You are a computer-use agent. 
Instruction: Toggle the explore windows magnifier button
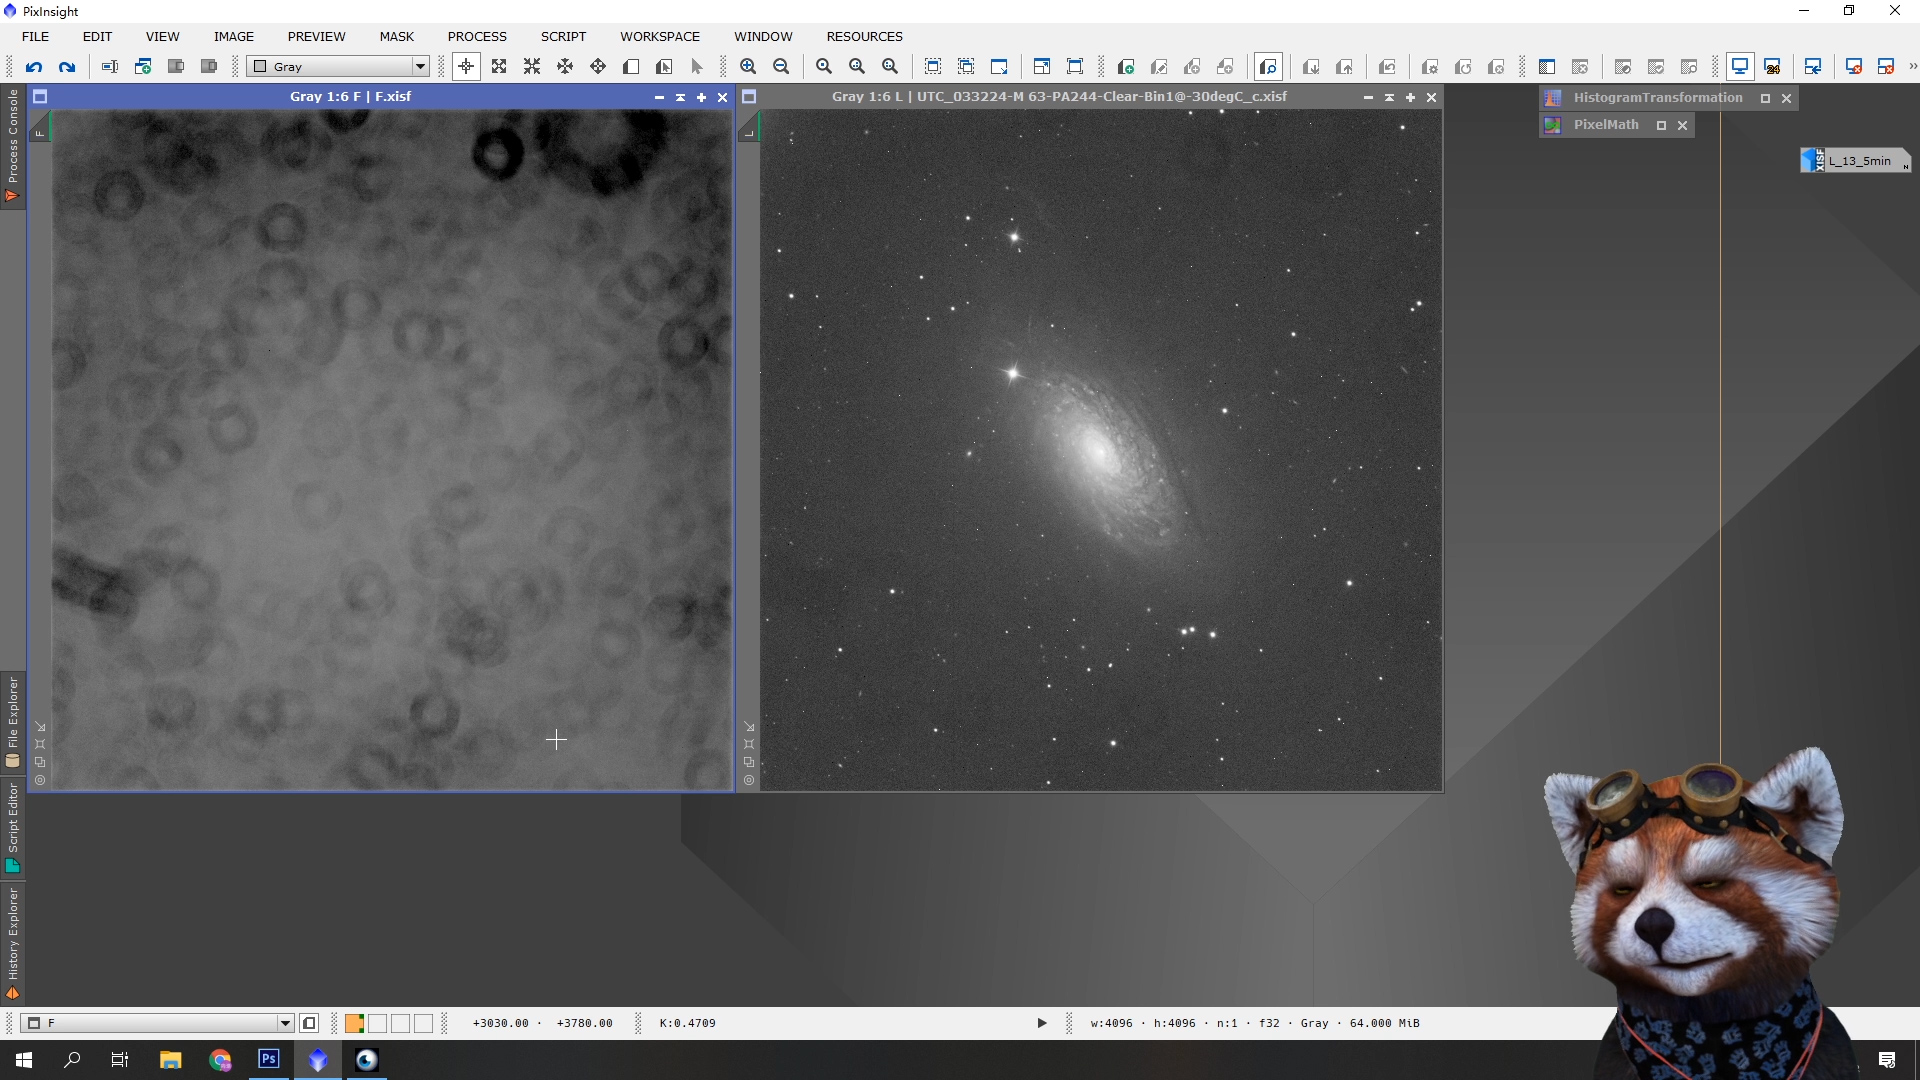(1268, 67)
